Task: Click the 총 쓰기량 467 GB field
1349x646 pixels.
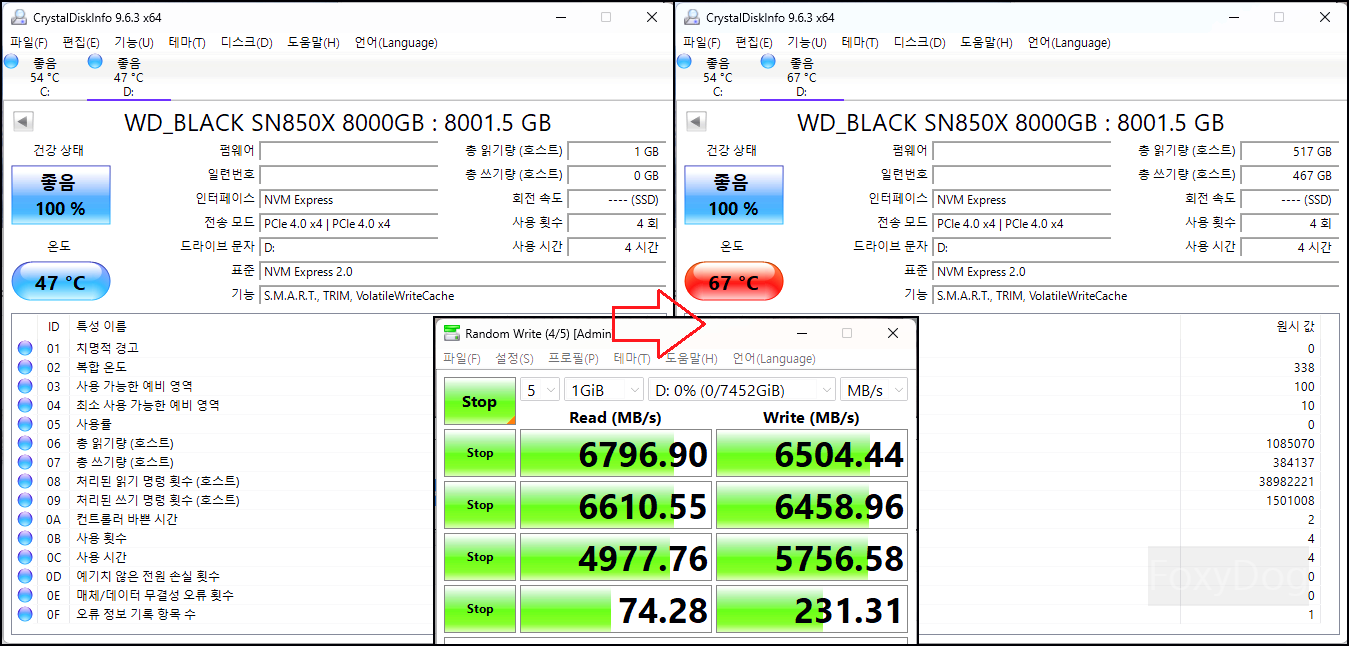Action: [1288, 175]
